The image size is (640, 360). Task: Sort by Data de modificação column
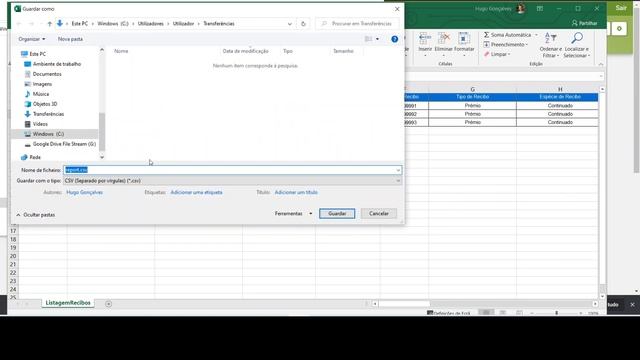[246, 51]
